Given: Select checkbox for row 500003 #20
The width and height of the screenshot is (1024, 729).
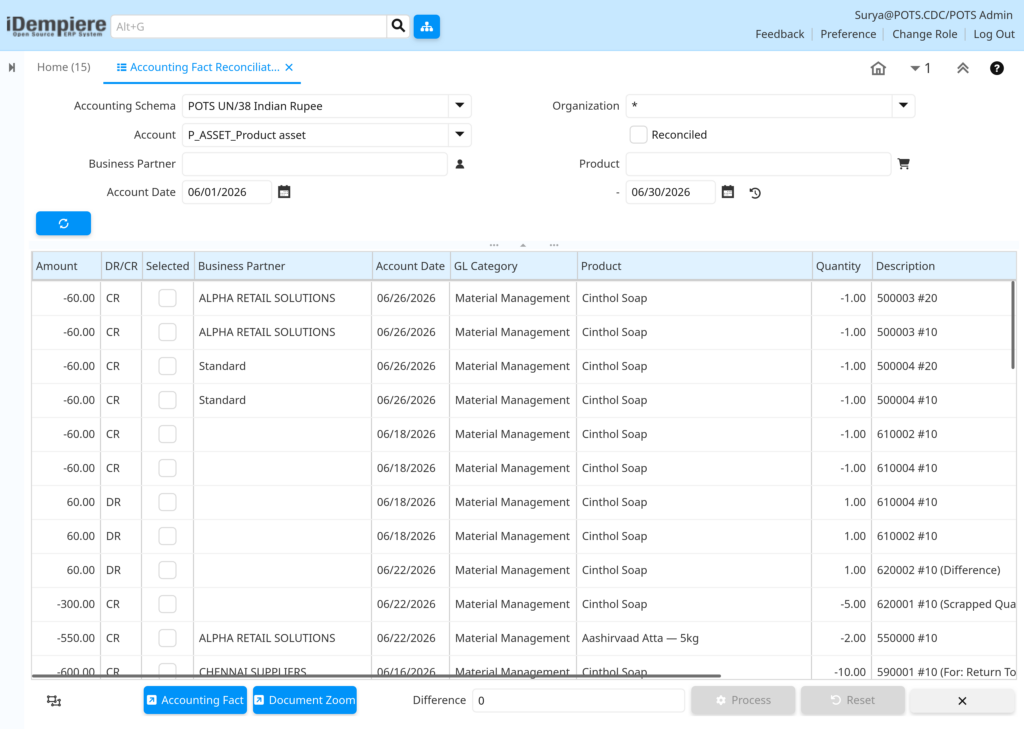Looking at the screenshot, I should tap(167, 298).
